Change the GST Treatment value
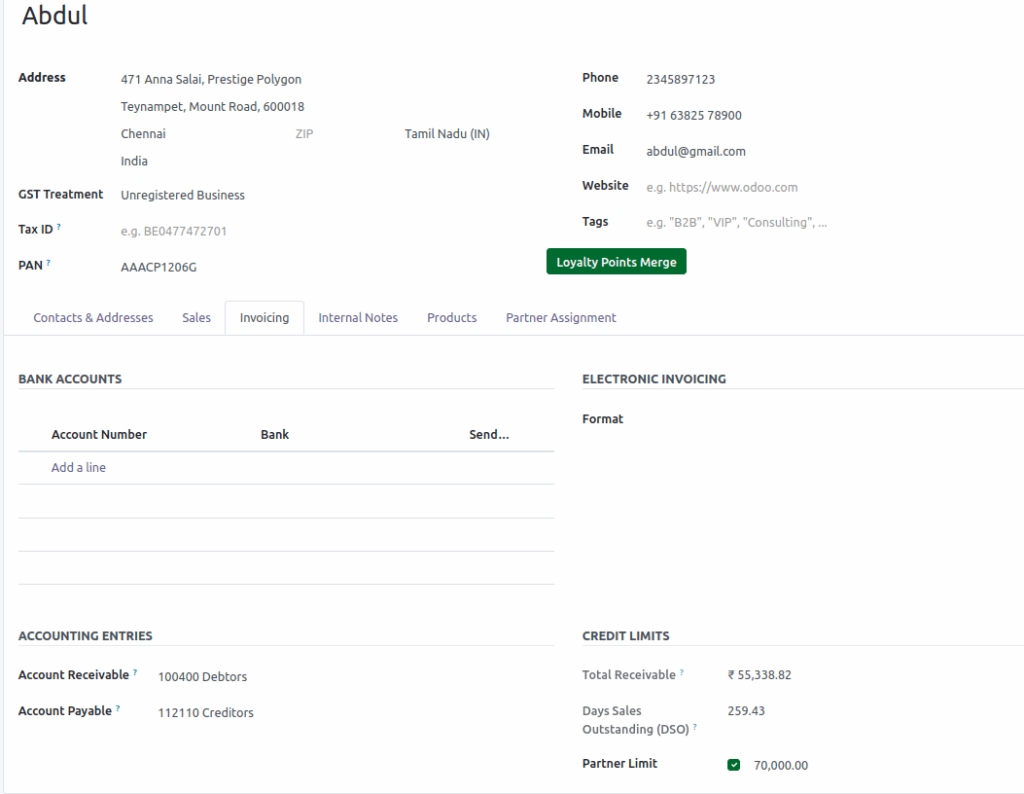This screenshot has width=1024, height=794. 182,195
